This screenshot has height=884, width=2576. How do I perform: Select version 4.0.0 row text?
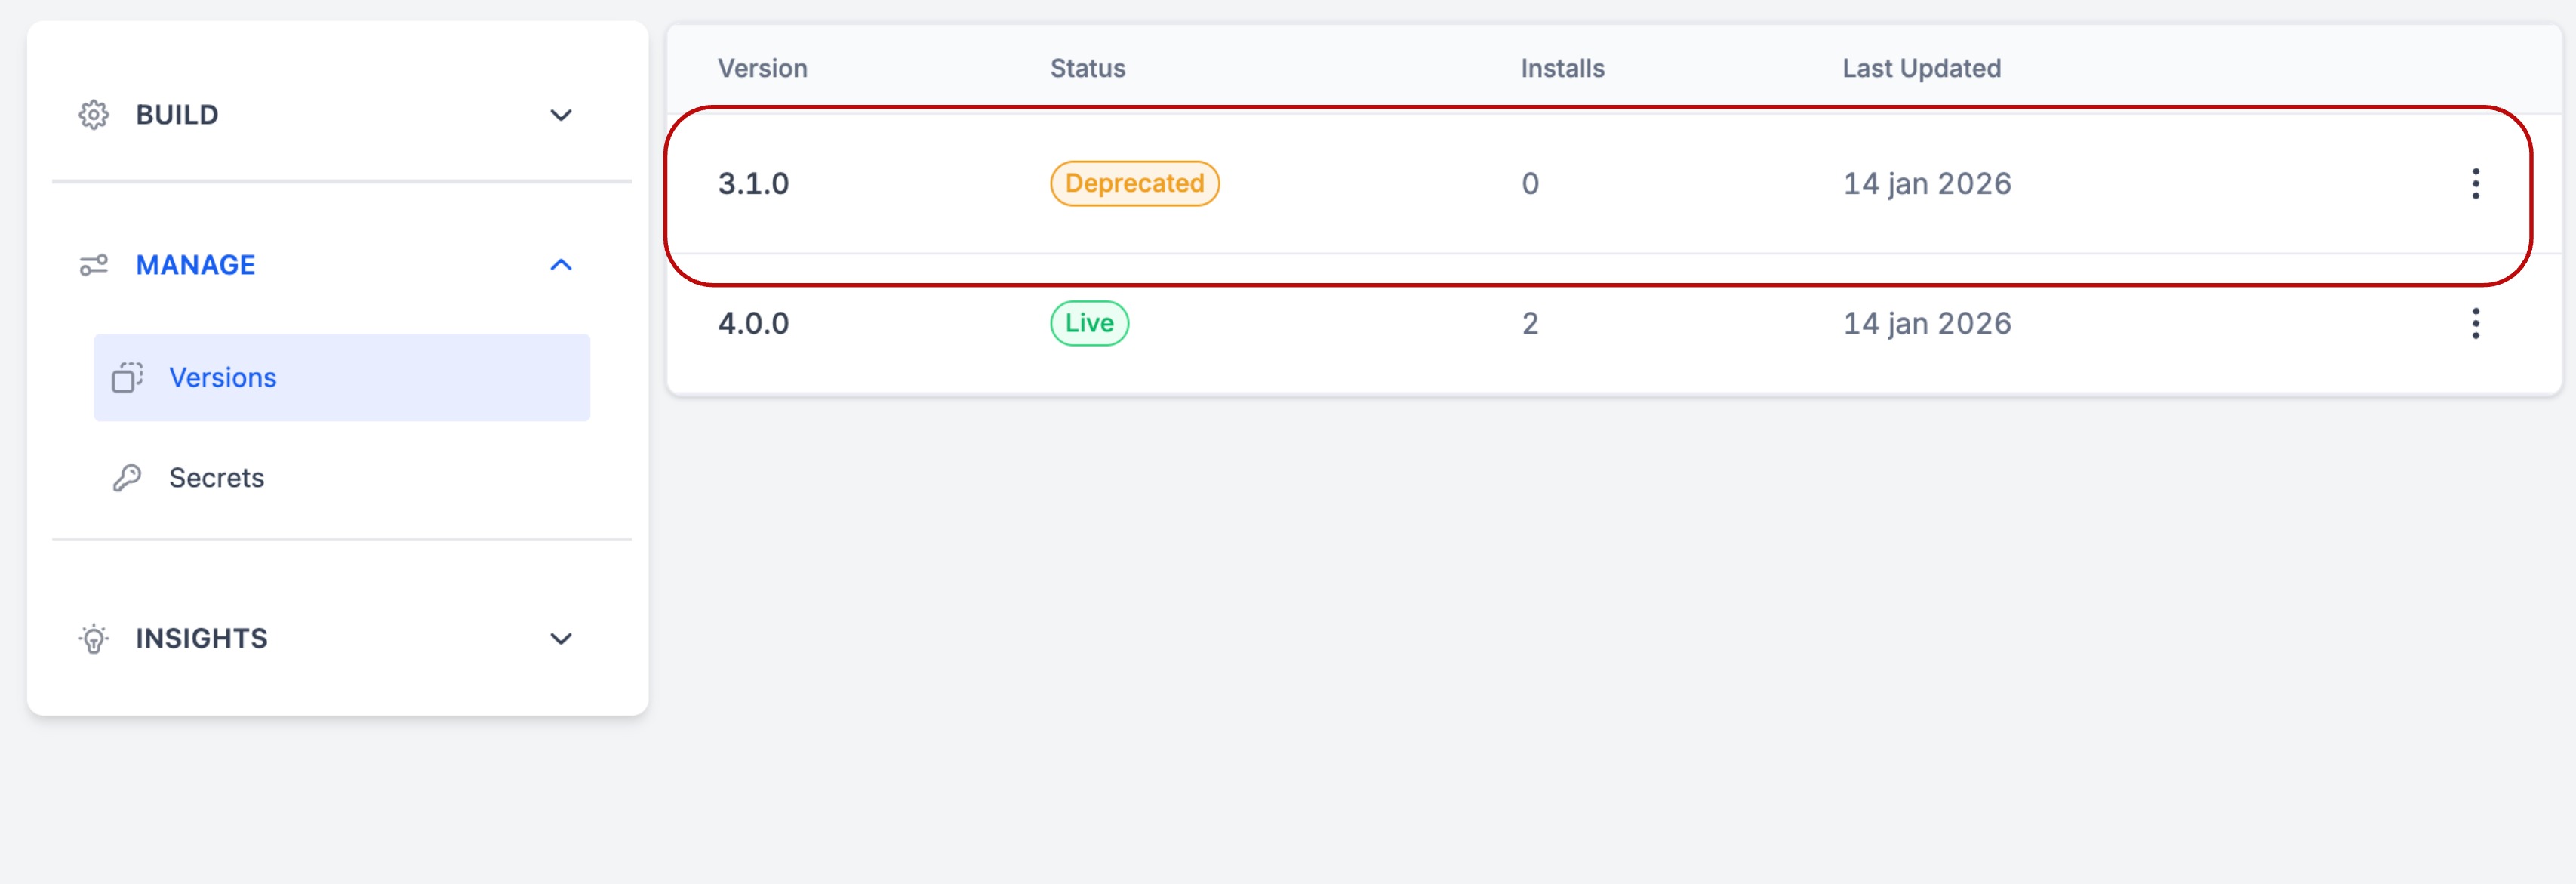(753, 324)
